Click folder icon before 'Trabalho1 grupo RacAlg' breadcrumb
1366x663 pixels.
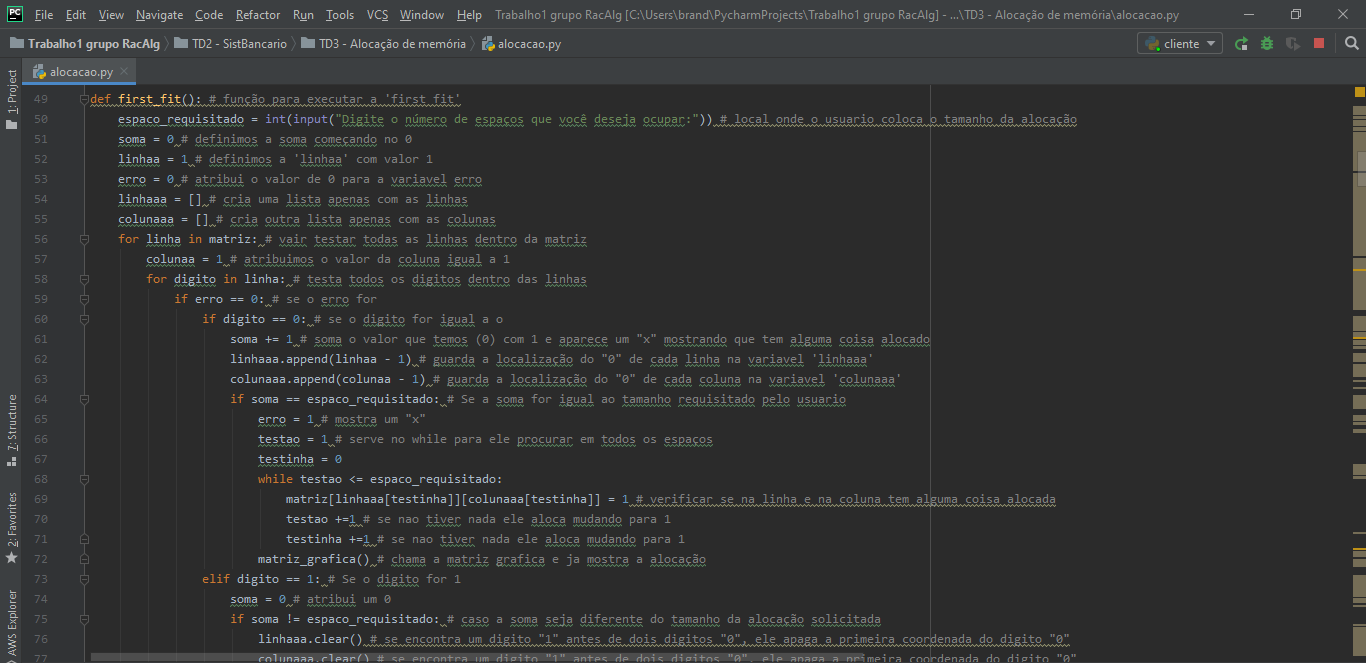point(16,44)
